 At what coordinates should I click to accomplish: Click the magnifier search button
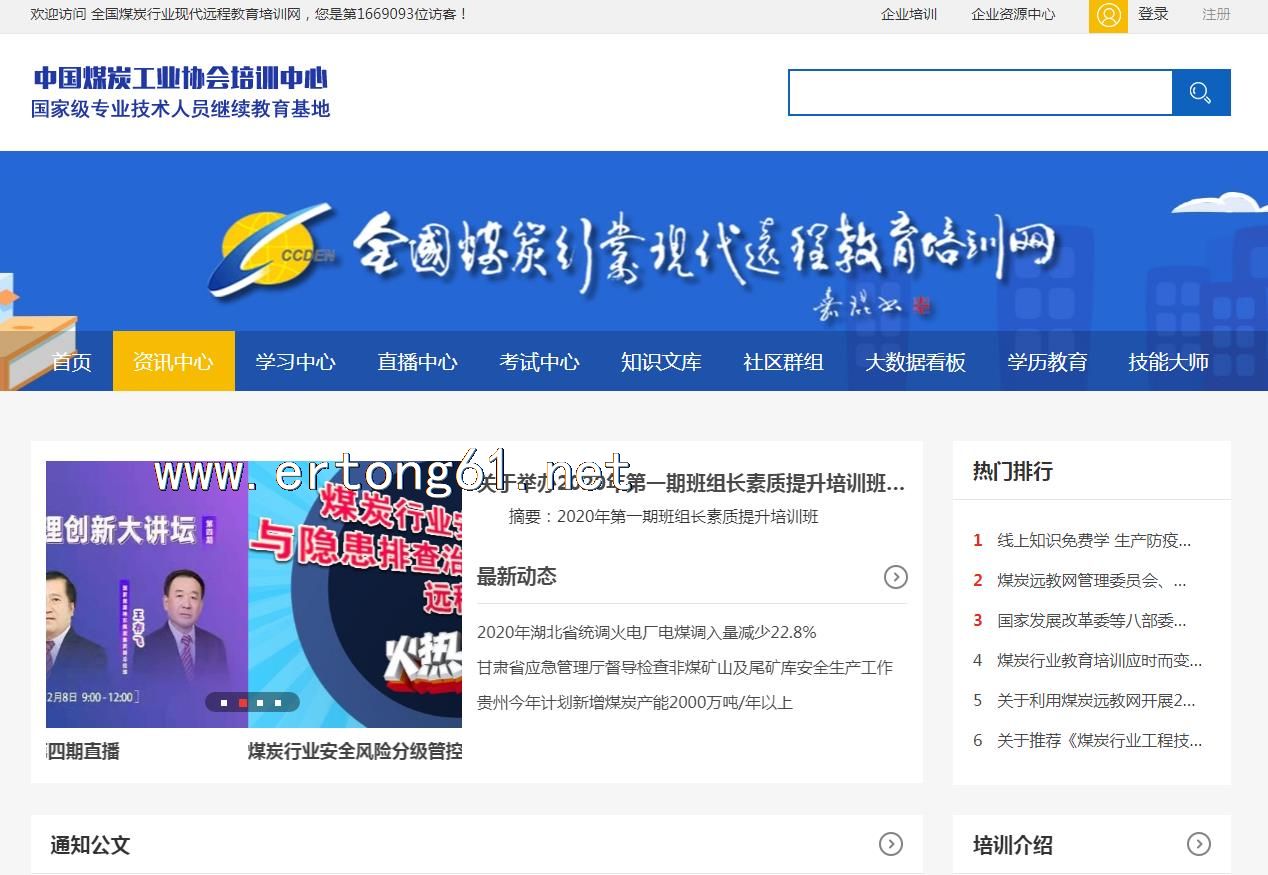[x=1201, y=93]
